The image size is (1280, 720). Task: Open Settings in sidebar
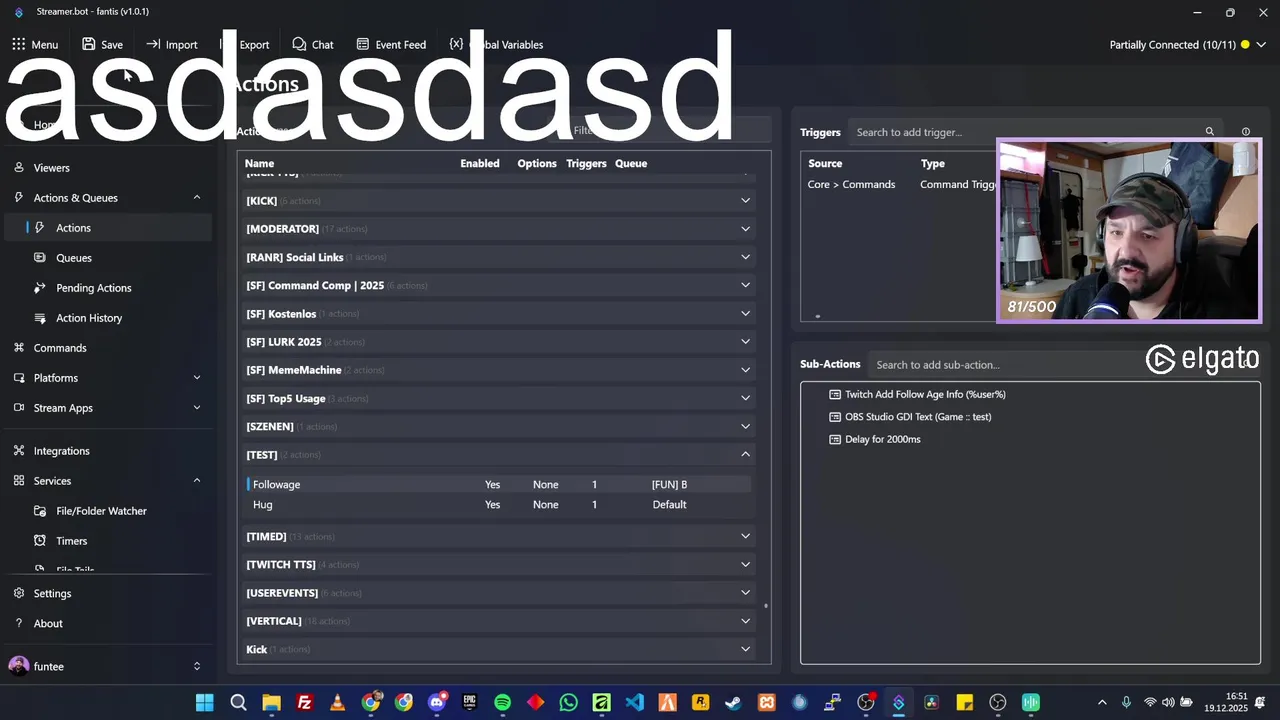click(52, 593)
